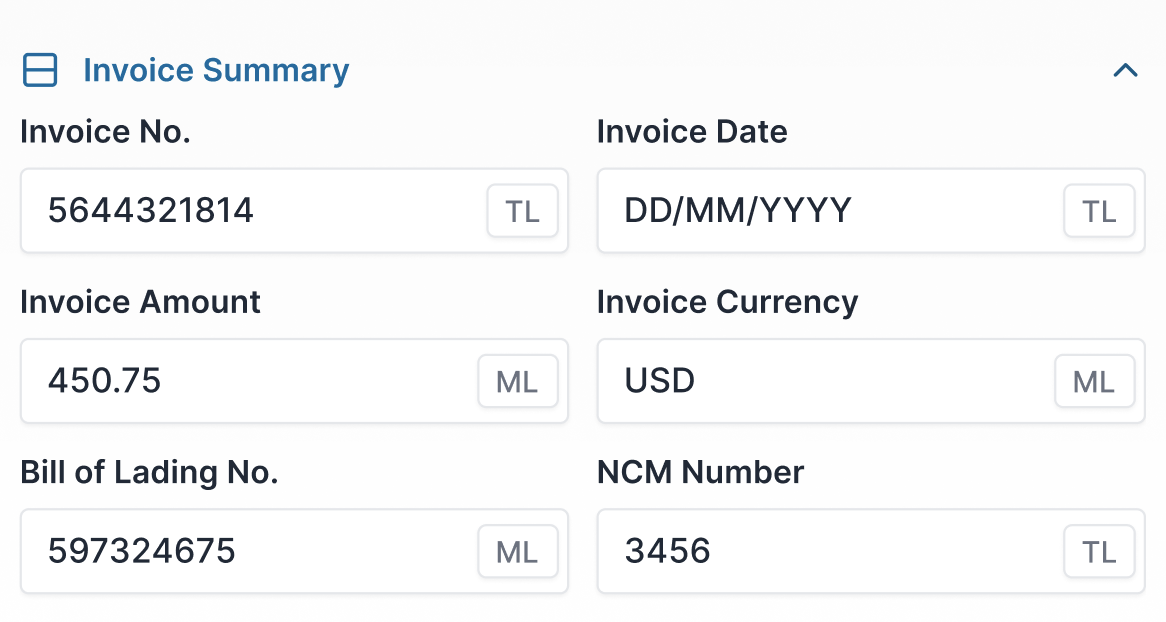This screenshot has height=622, width=1166.
Task: Click the Invoice No. label
Action: (105, 132)
